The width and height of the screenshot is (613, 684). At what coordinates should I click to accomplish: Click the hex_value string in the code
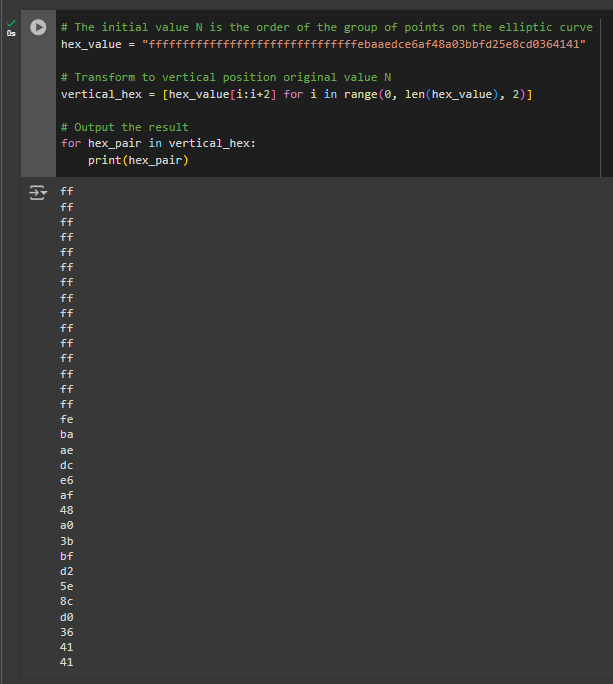click(x=364, y=44)
